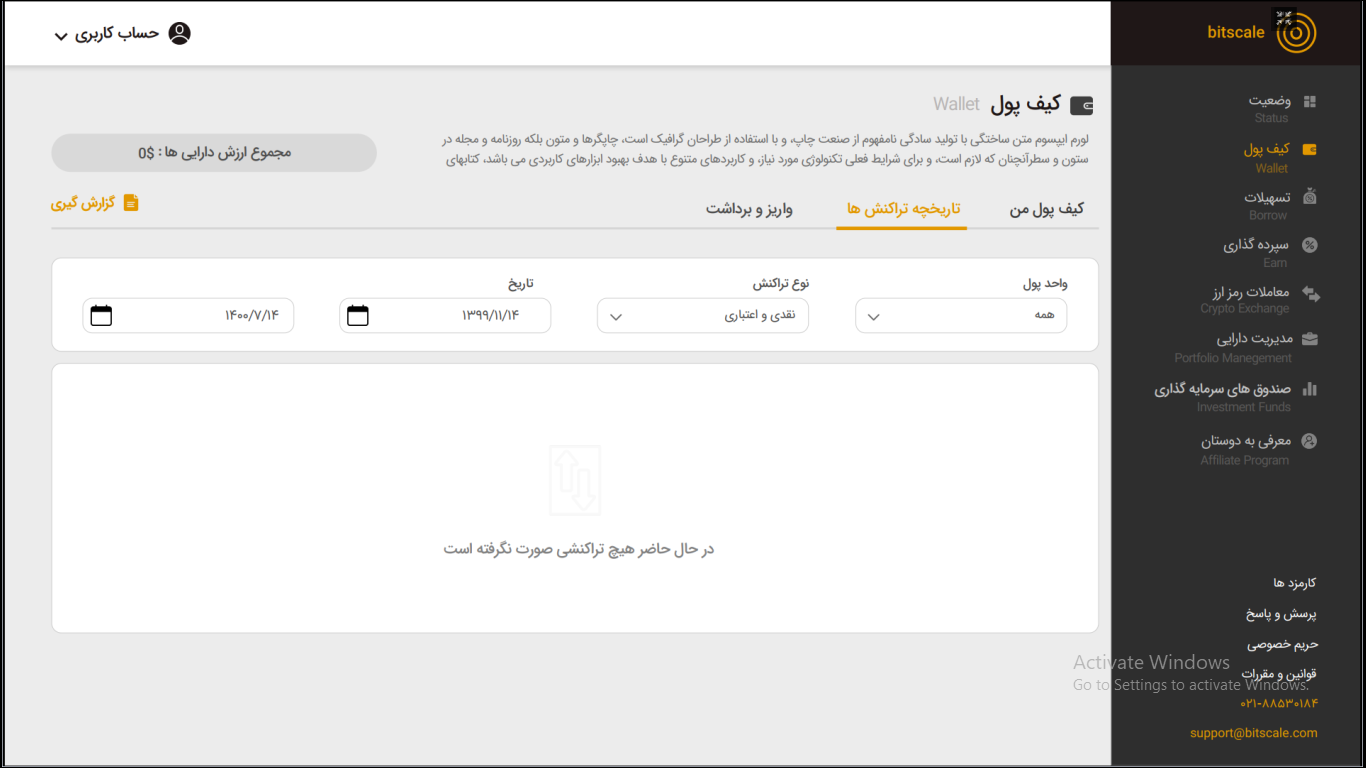Click the Affiliate Program person icon
The height and width of the screenshot is (768, 1366).
click(x=1310, y=441)
